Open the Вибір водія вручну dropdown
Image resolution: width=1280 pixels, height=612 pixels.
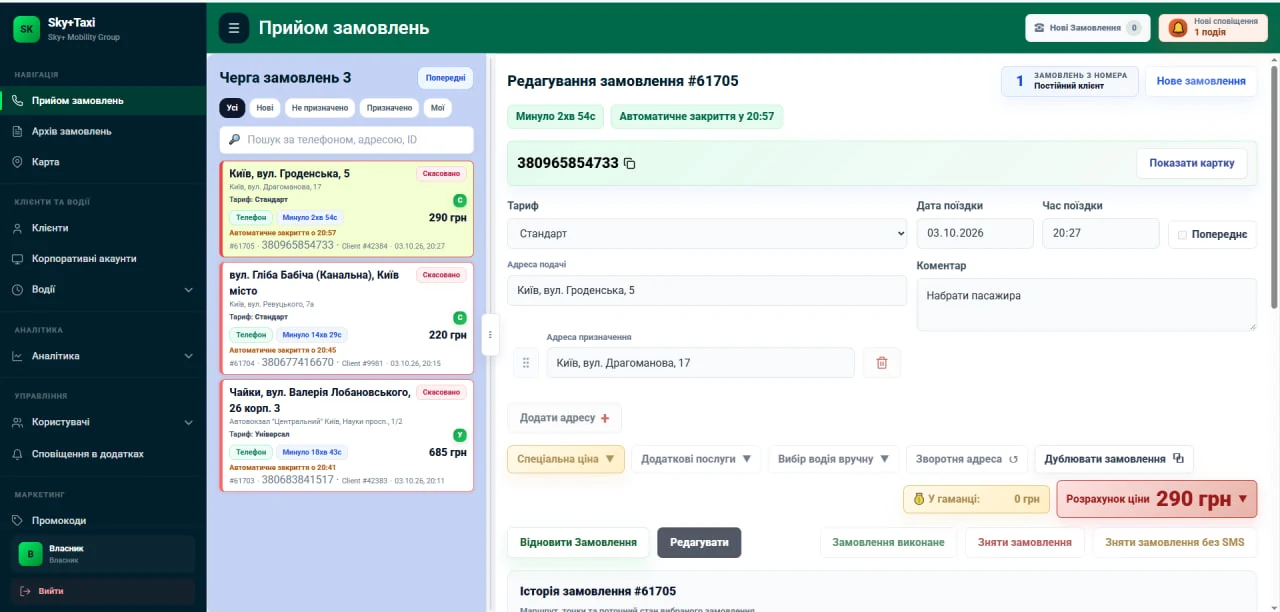[x=834, y=459]
